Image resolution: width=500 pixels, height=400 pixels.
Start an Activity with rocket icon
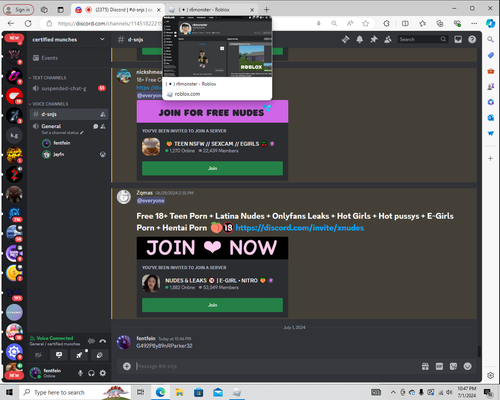click(x=79, y=355)
